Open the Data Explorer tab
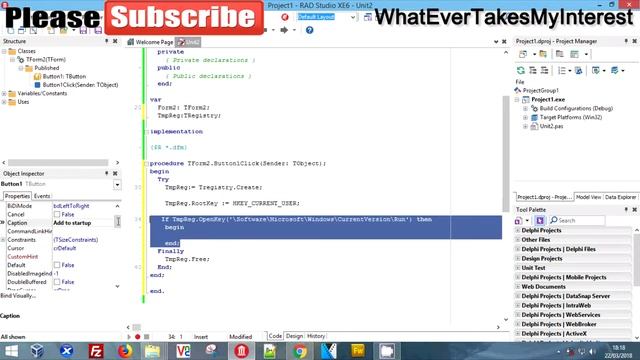Viewport: 640px width, 360px height. pos(620,197)
